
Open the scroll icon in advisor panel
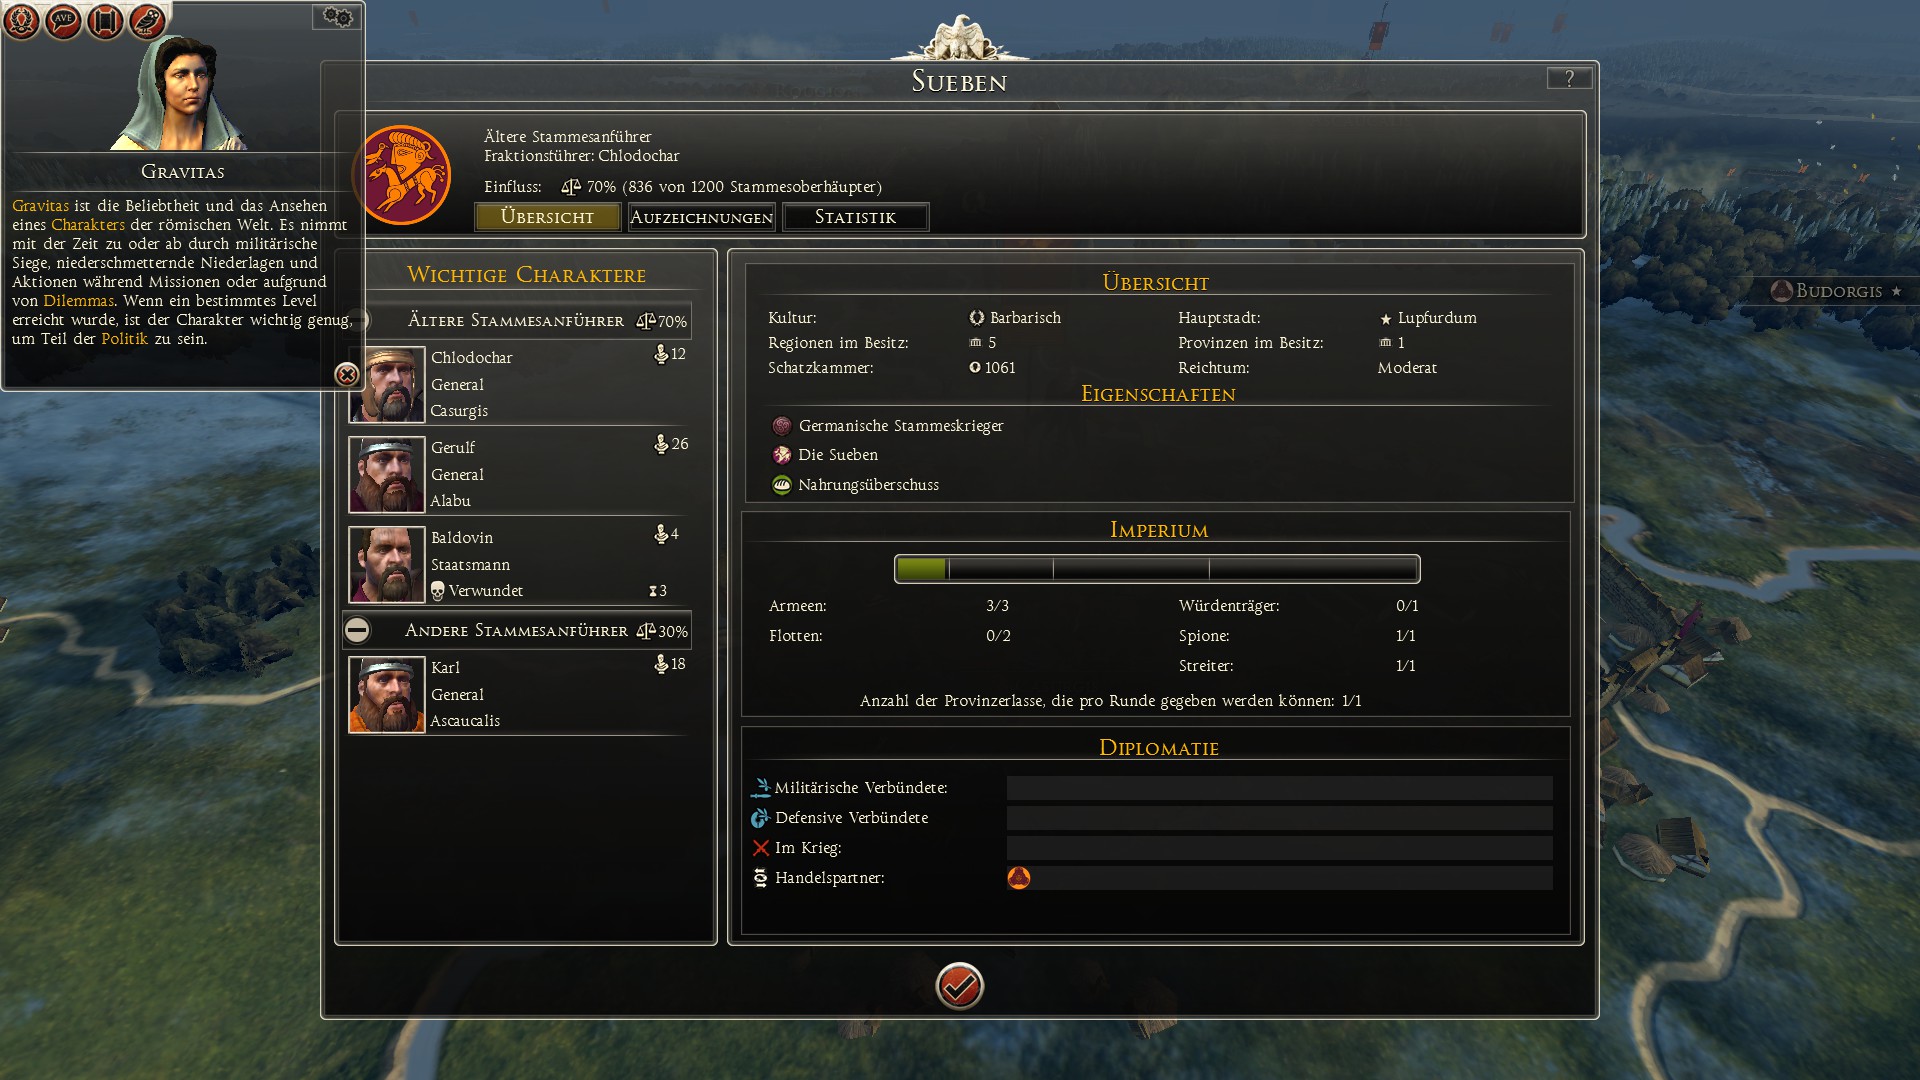(105, 20)
